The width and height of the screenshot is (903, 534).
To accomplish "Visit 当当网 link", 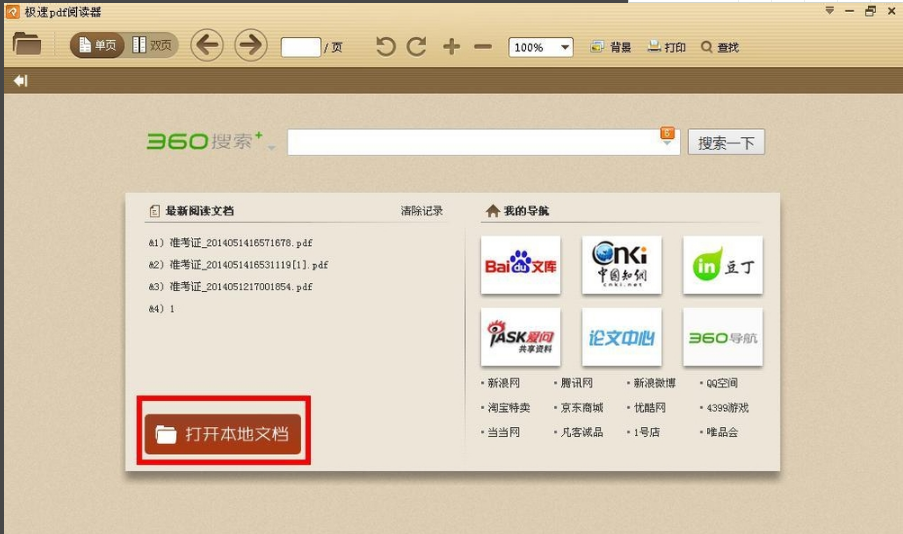I will tap(503, 432).
